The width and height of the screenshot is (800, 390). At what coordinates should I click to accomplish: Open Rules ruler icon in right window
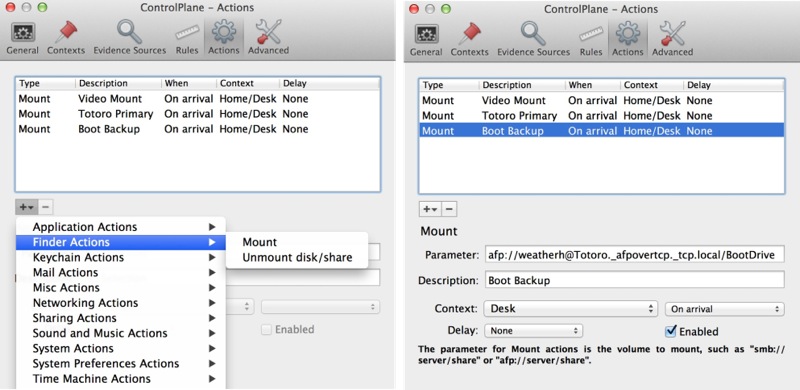click(x=591, y=39)
